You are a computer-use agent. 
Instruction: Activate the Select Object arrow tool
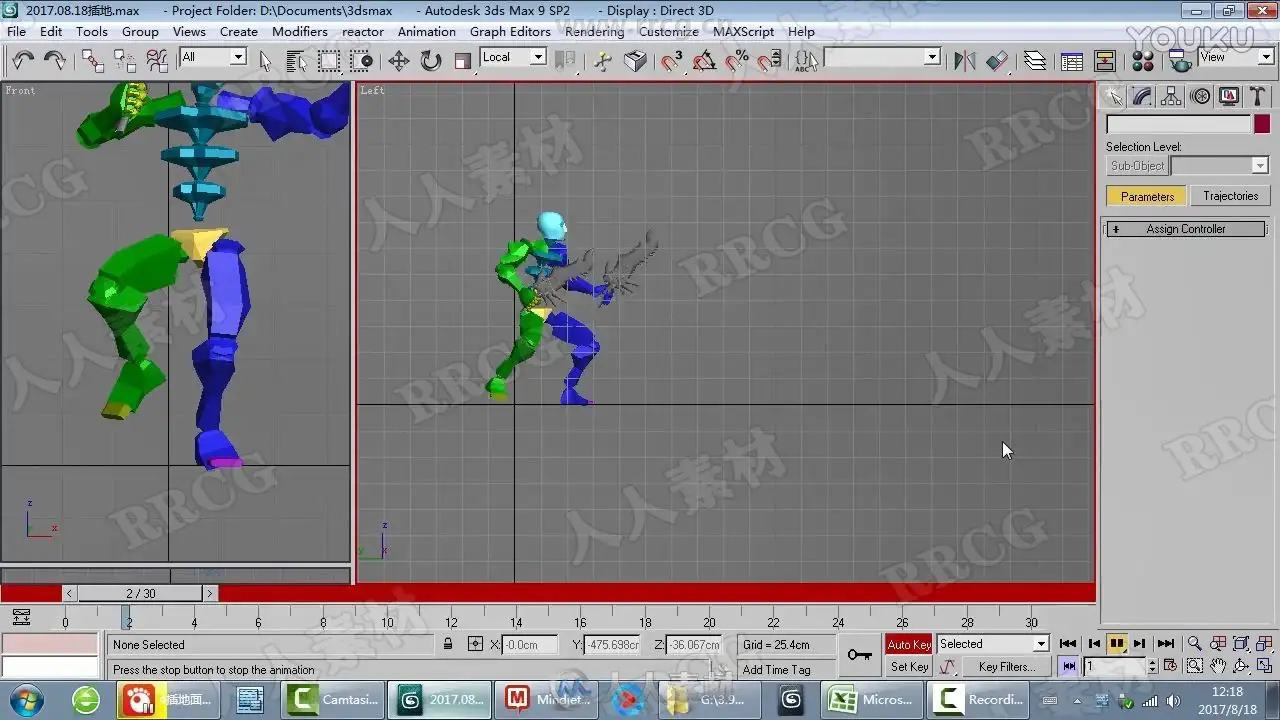pos(265,61)
